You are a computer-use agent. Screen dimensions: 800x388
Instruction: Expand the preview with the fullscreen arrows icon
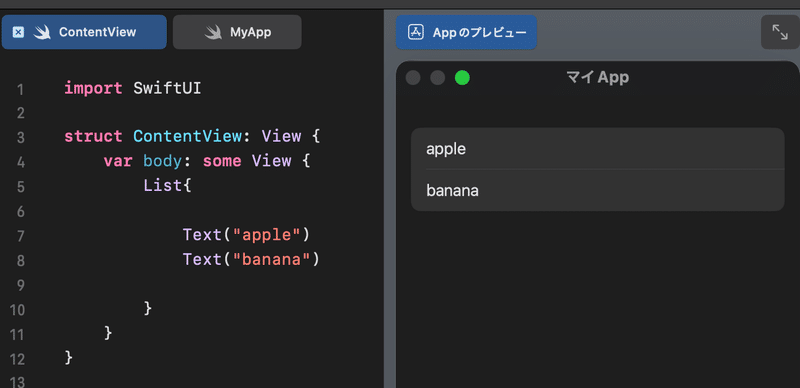[x=780, y=32]
